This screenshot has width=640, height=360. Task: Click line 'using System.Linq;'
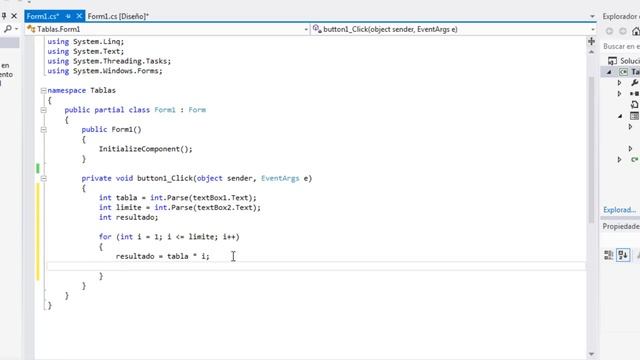tap(86, 42)
